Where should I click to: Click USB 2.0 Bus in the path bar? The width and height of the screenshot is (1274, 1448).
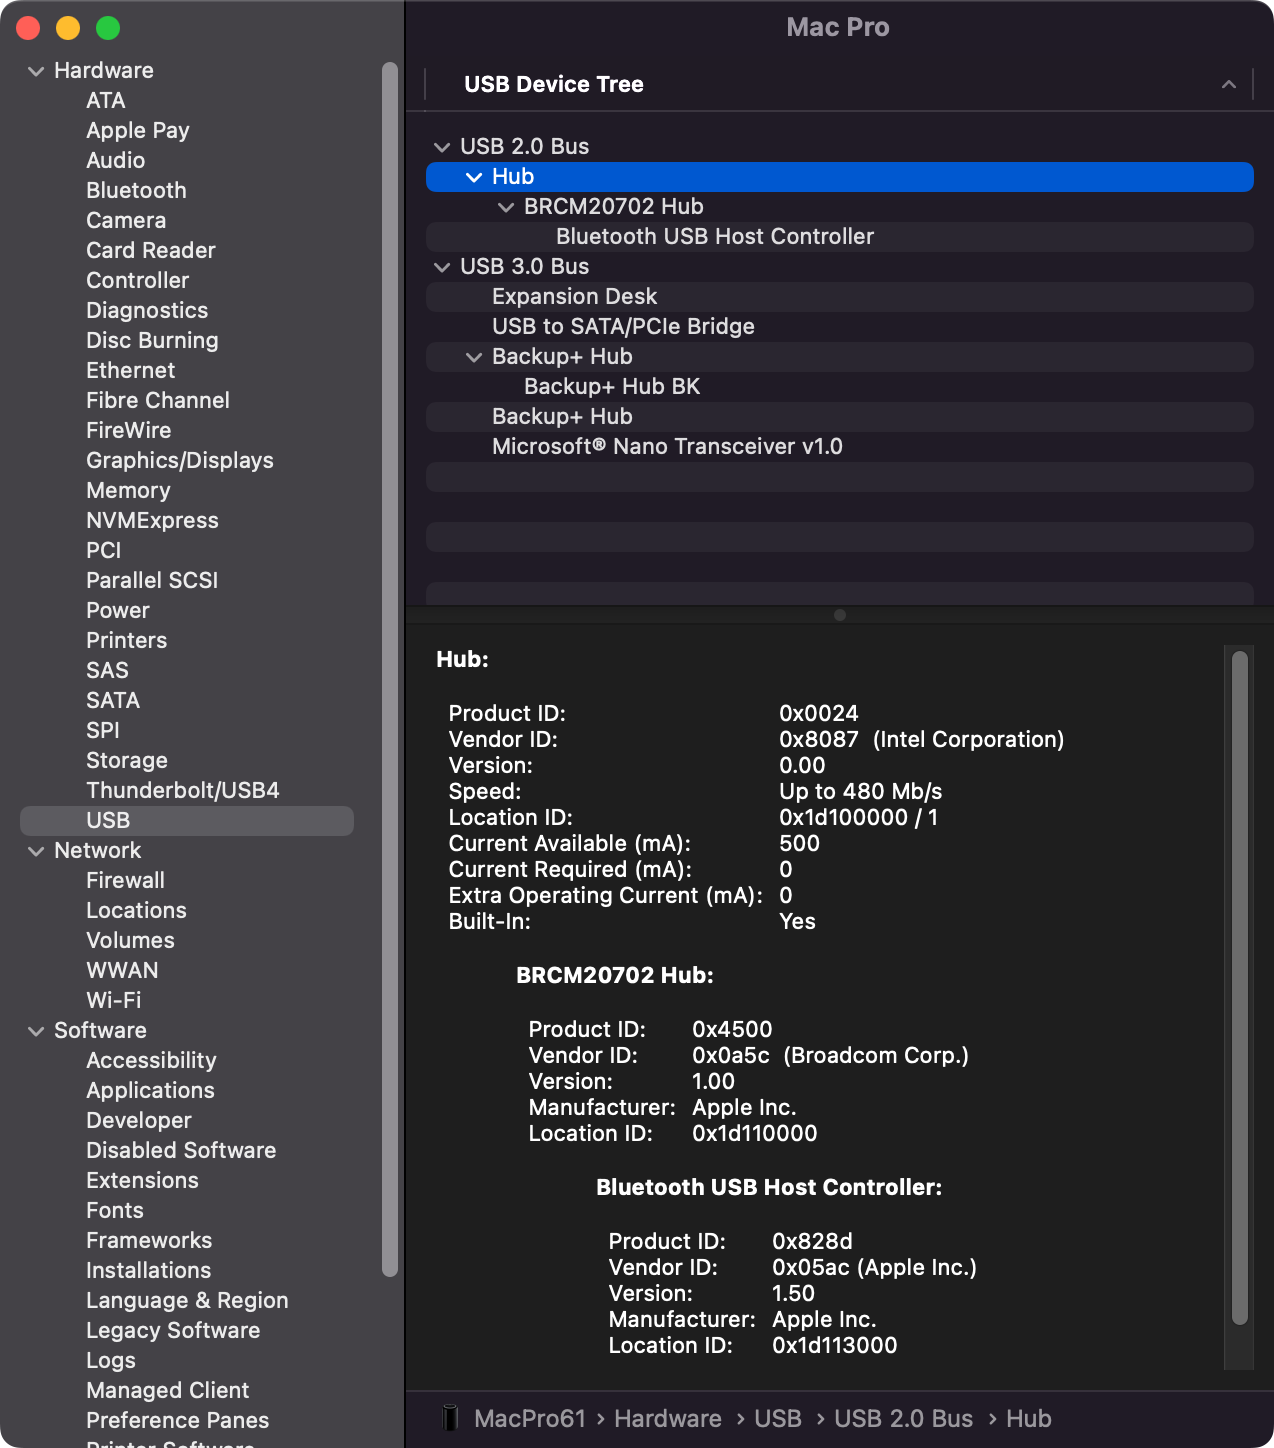click(x=903, y=1418)
